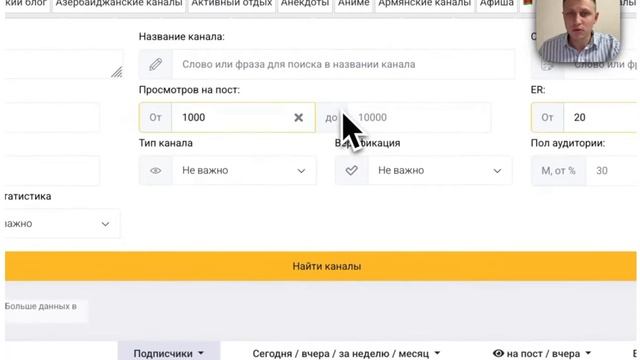Viewport: 640px width, 360px height.
Task: Select the Азербайджанские каналы category tab
Action: tap(119, 3)
